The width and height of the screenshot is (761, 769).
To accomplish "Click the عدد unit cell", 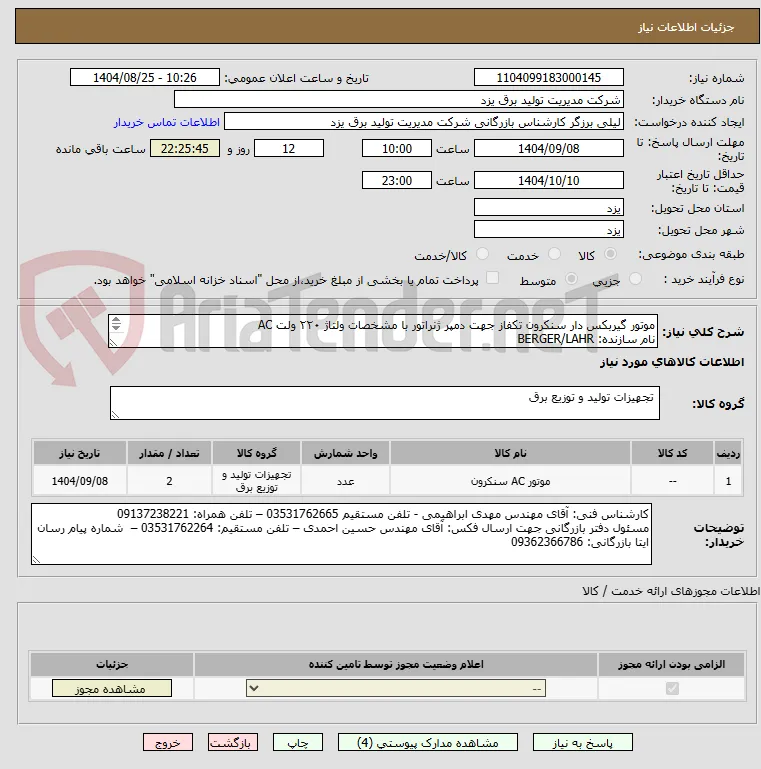I will [346, 481].
